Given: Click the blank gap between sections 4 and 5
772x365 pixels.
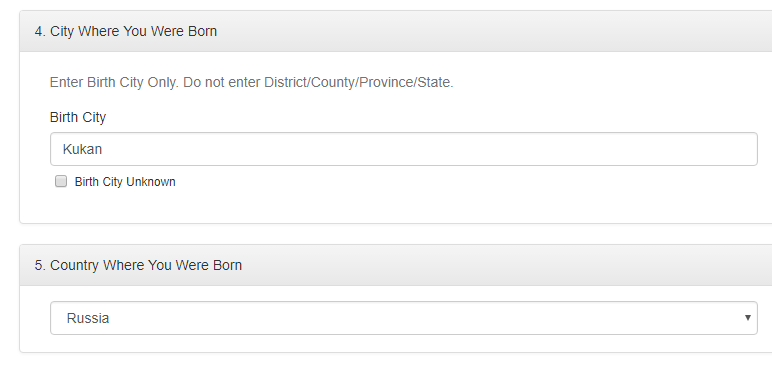Looking at the screenshot, I should pos(394,234).
